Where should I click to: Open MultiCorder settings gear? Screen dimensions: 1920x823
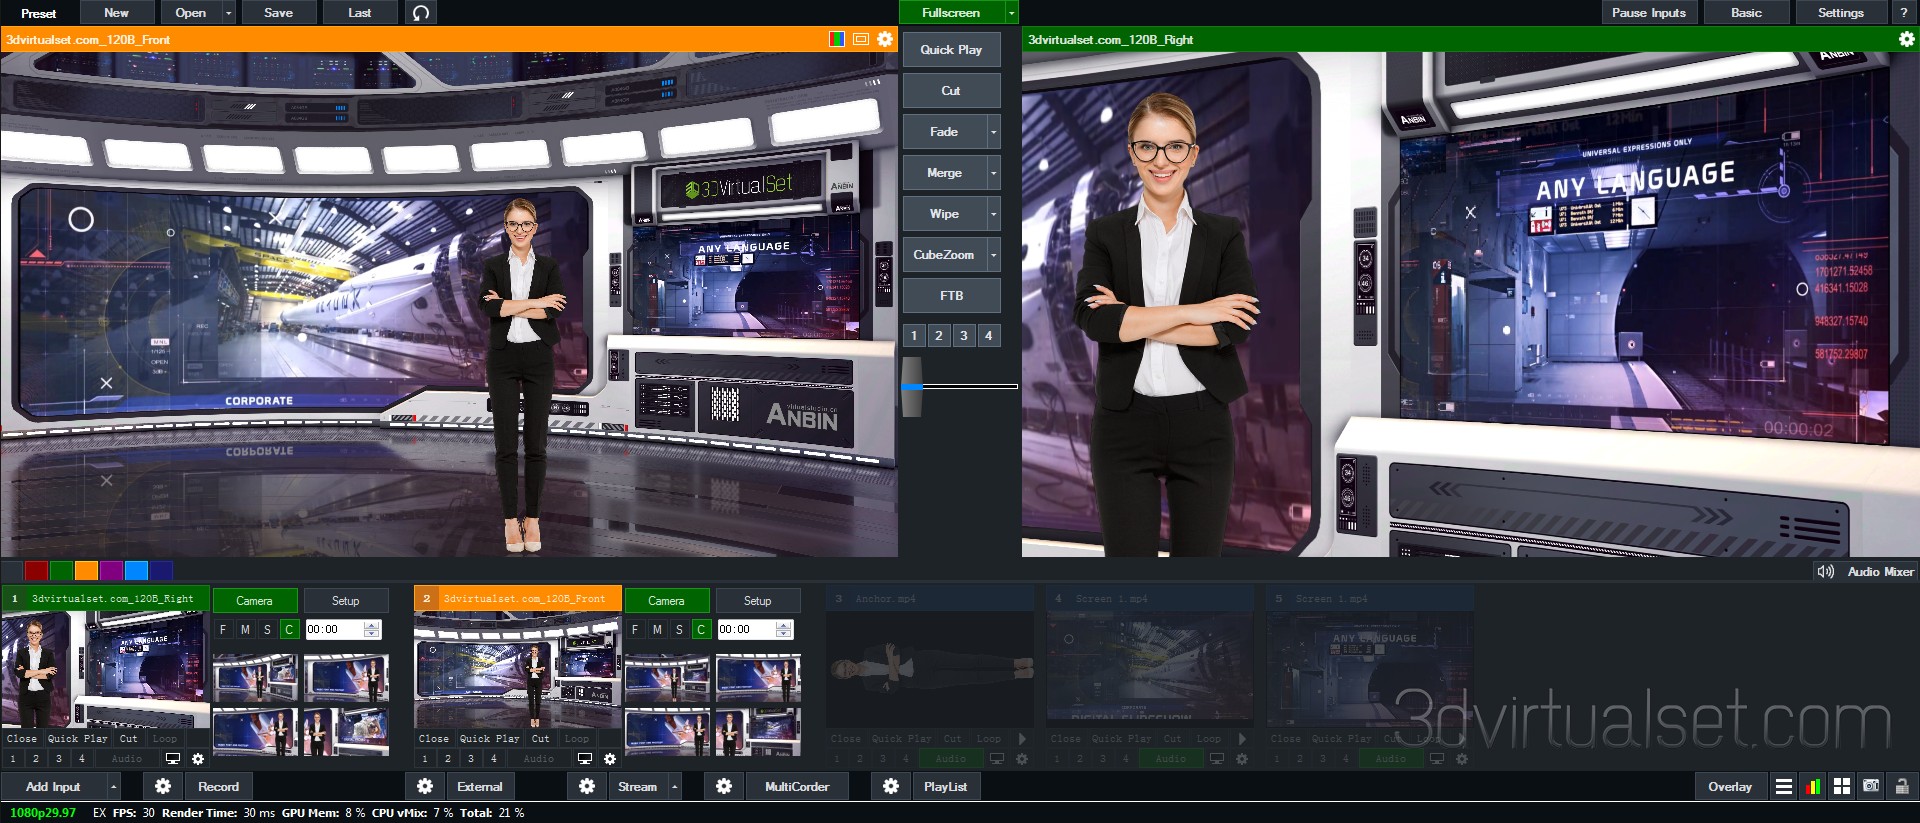tap(724, 786)
